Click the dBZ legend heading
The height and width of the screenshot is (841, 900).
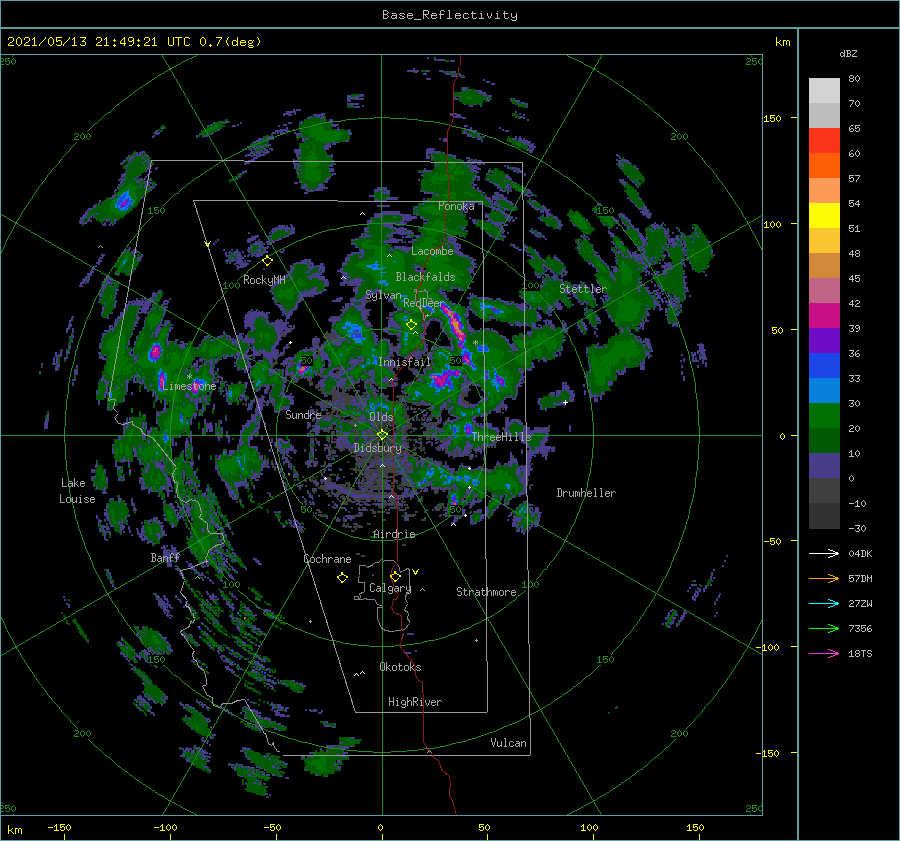(x=848, y=54)
